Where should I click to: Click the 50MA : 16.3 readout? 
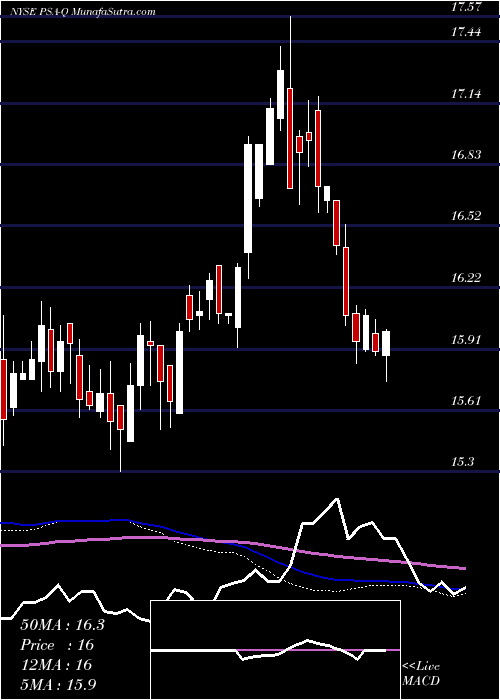click(62, 625)
